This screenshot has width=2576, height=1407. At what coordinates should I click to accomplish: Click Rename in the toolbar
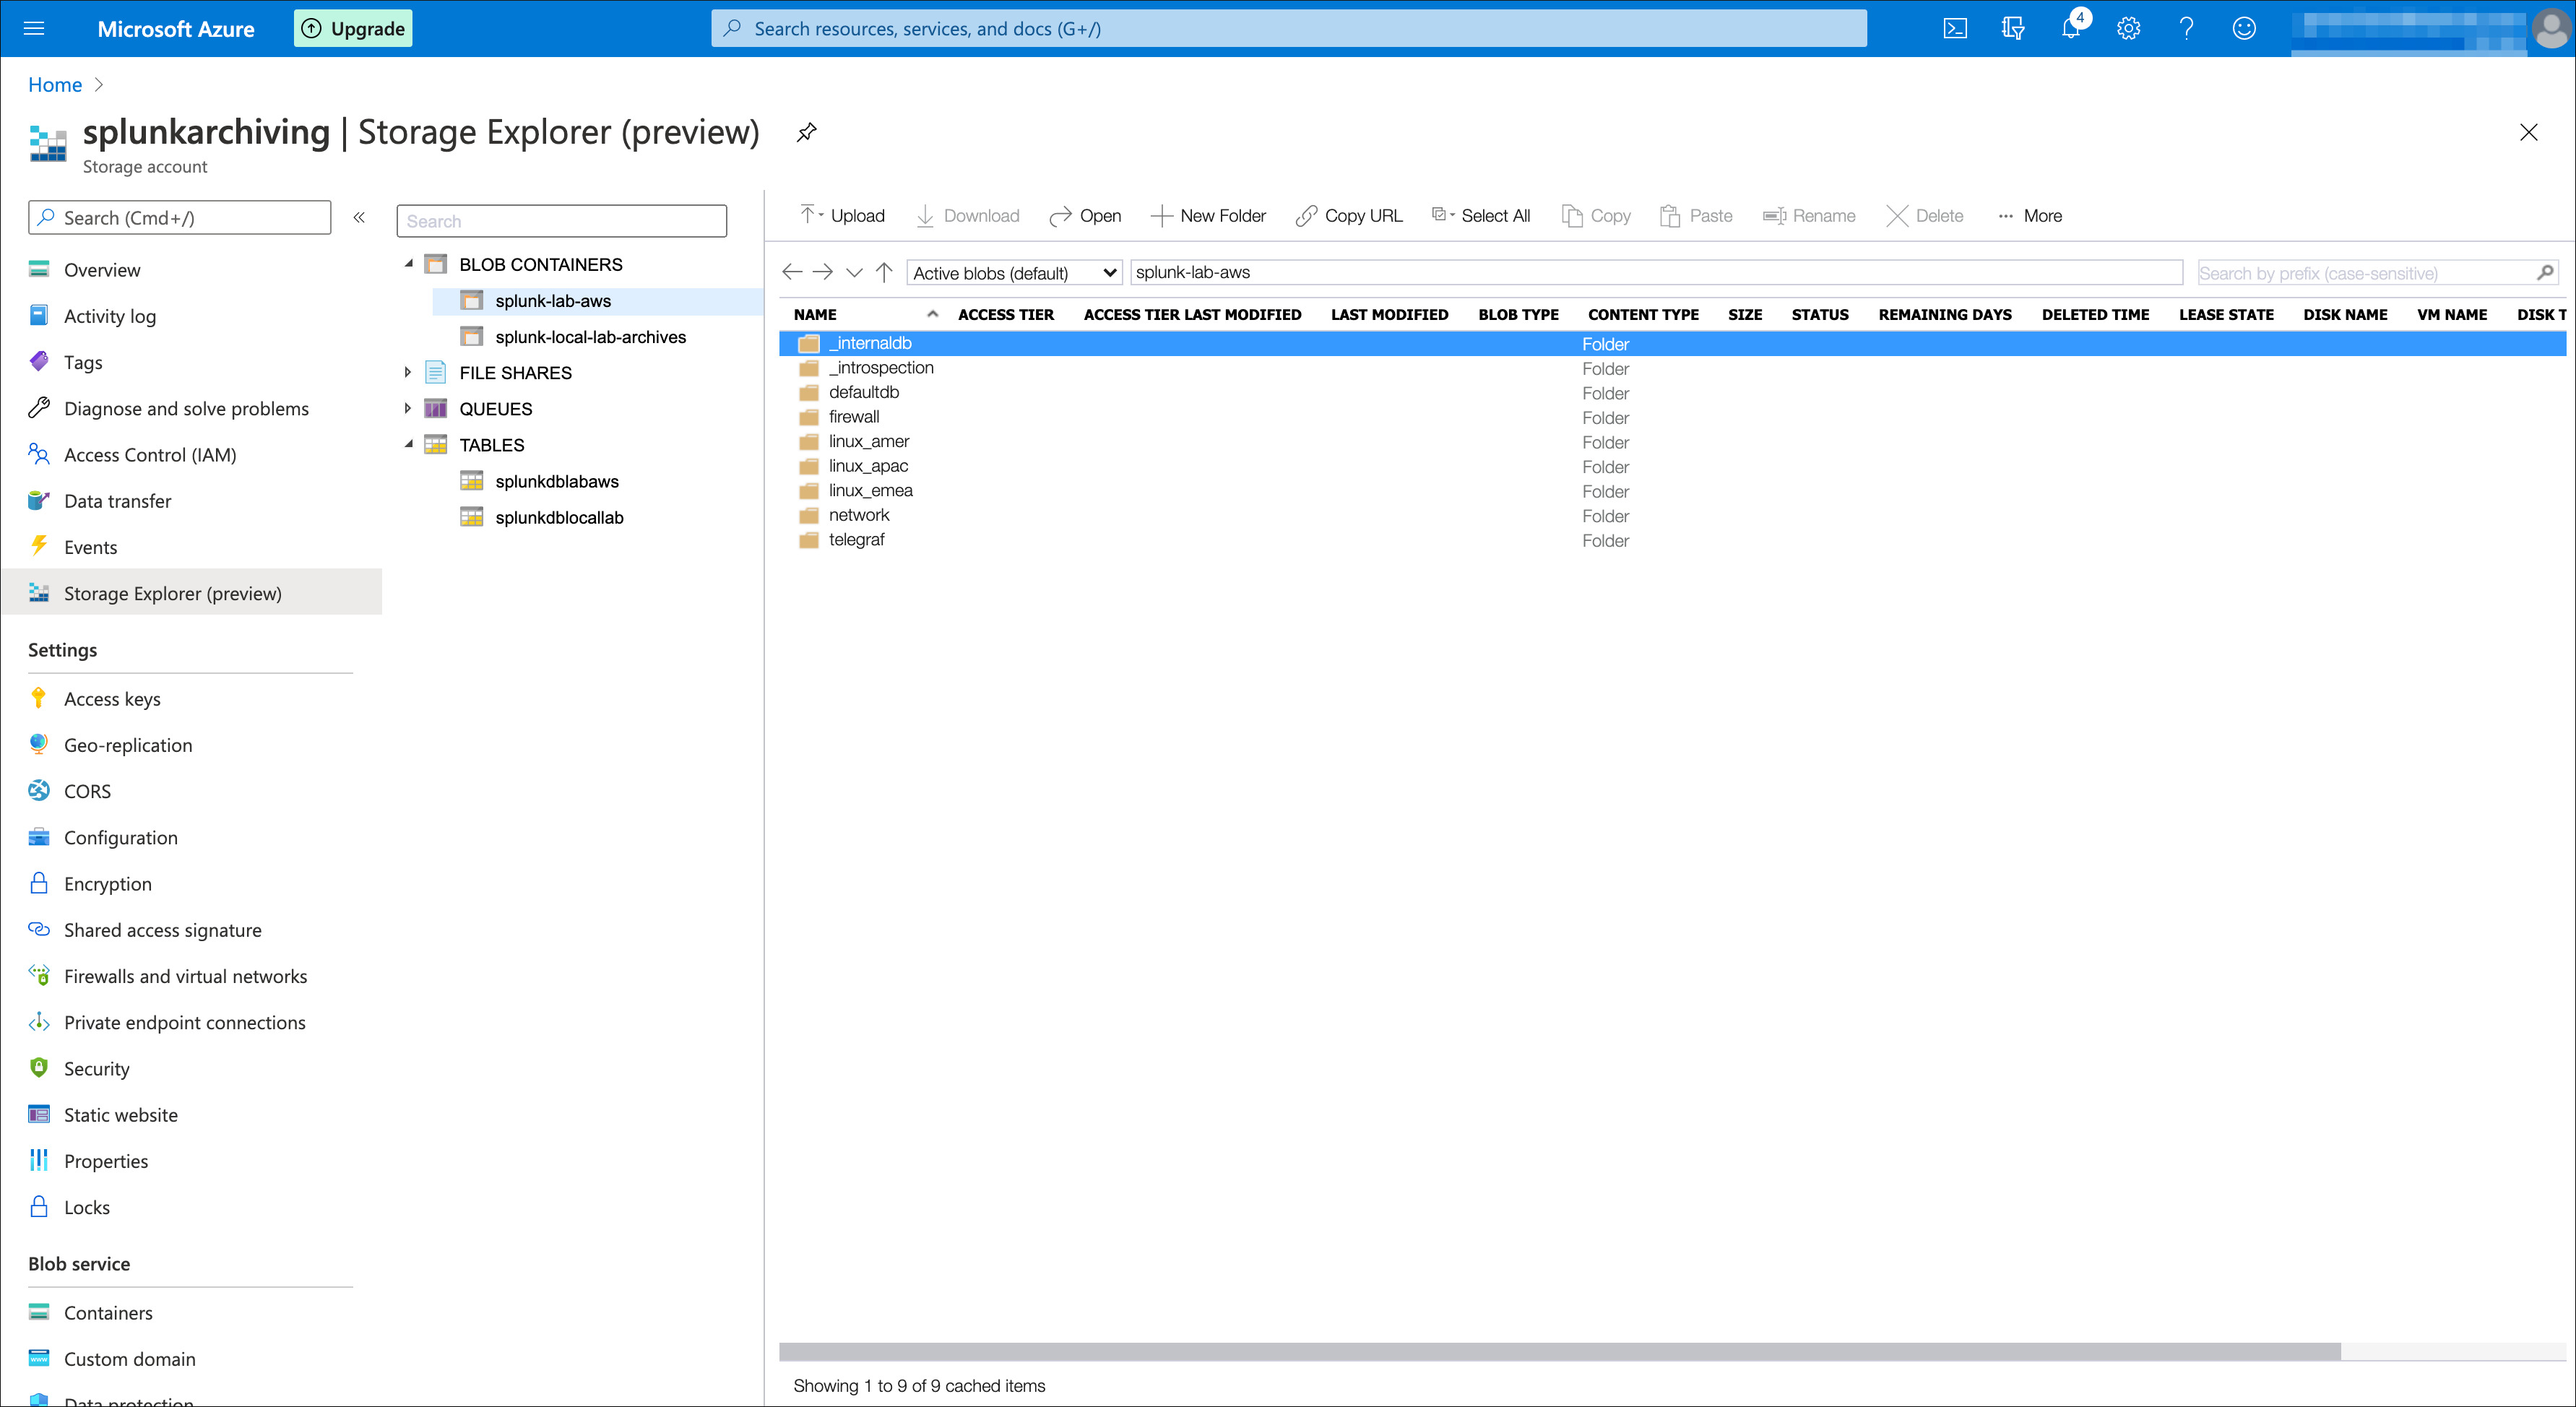[1809, 215]
